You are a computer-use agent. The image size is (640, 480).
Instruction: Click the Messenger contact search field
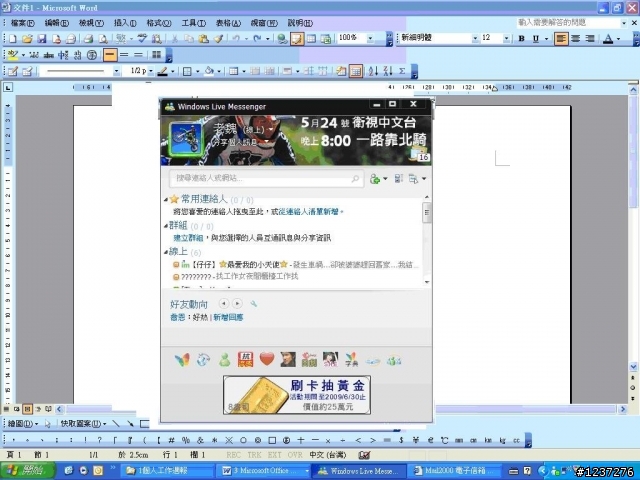click(266, 178)
